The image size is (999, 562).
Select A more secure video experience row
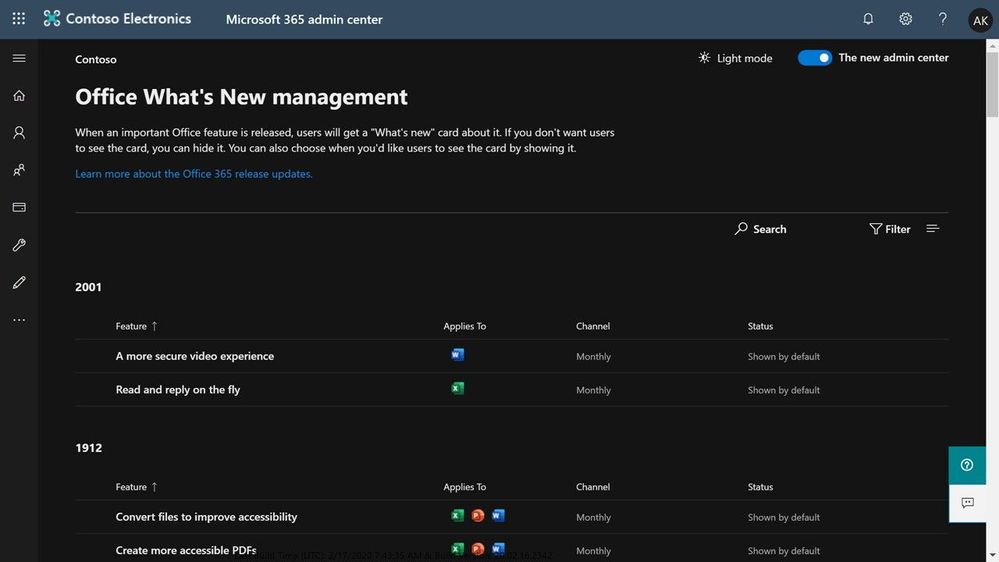512,356
